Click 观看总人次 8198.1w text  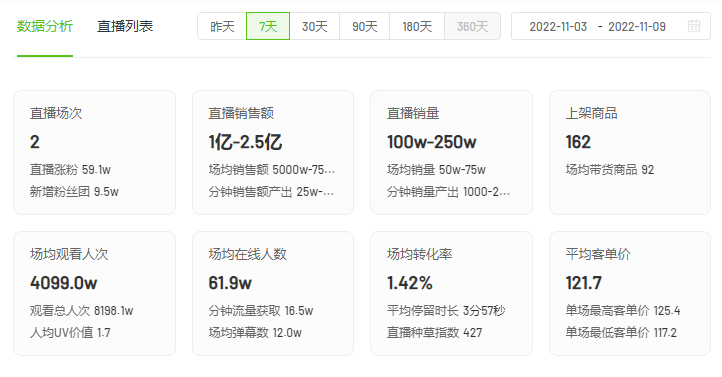82,311
